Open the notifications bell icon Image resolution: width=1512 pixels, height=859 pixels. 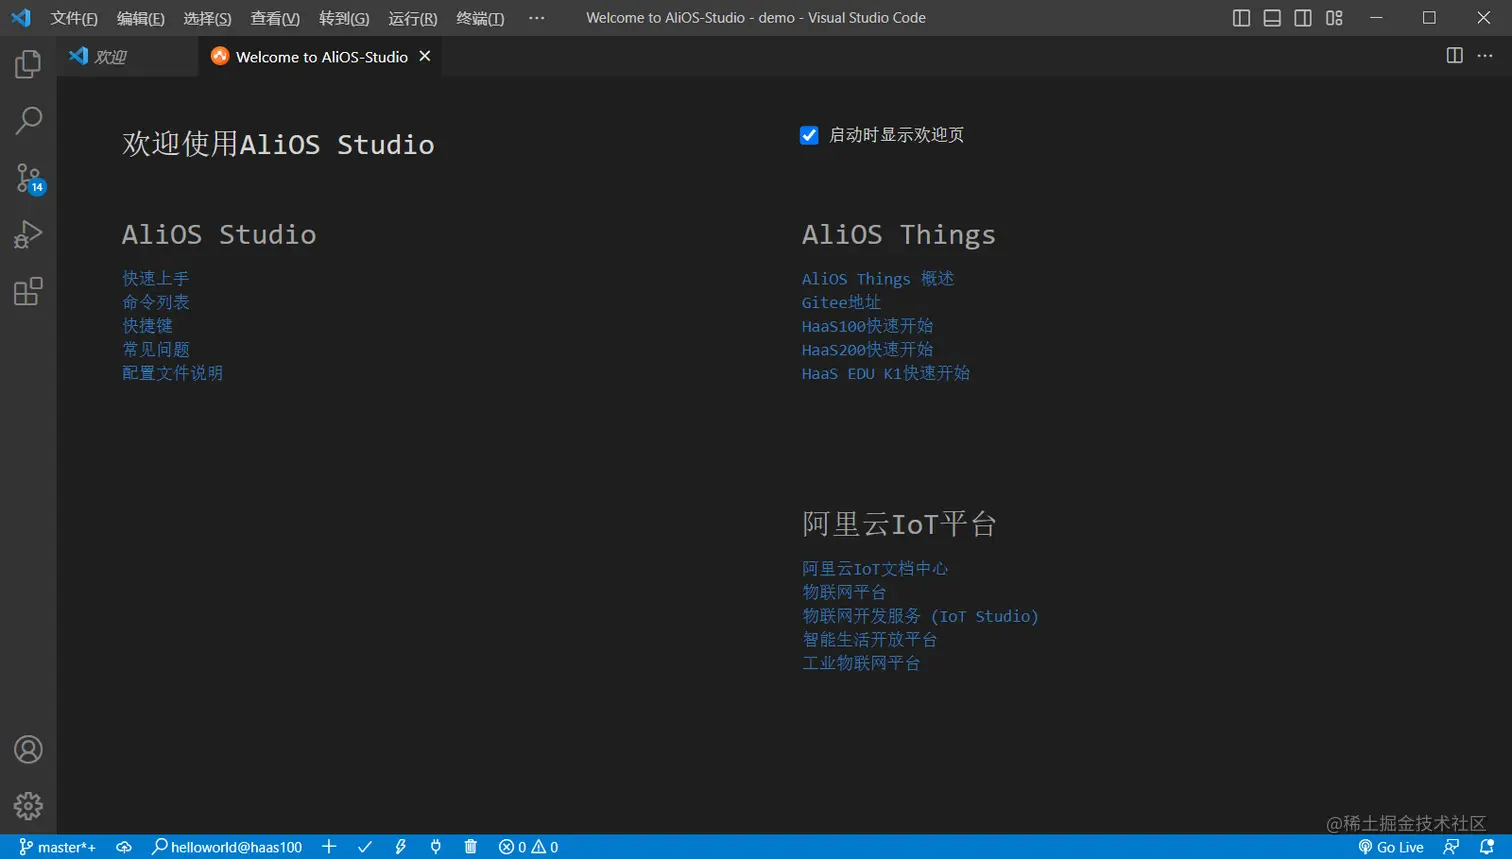click(1487, 847)
